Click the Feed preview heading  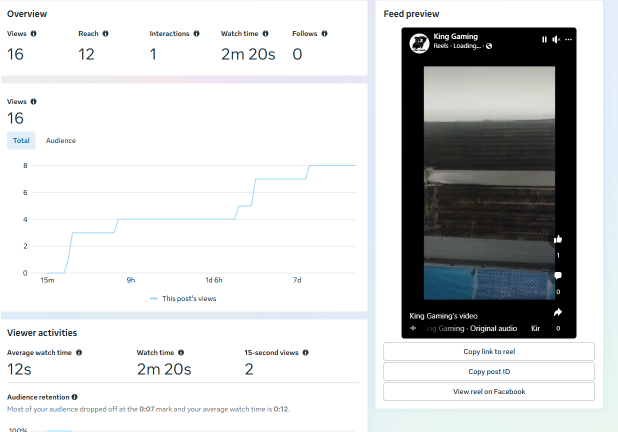pyautogui.click(x=411, y=14)
